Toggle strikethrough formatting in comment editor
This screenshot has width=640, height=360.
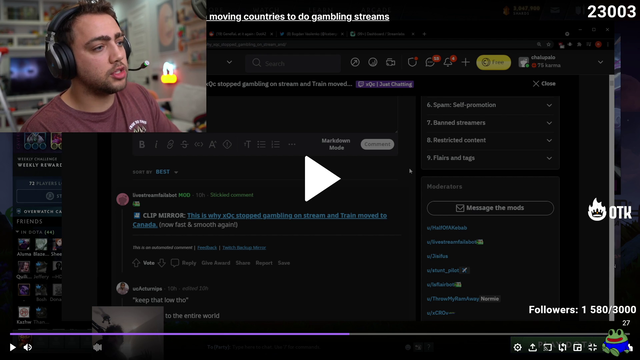(x=184, y=144)
